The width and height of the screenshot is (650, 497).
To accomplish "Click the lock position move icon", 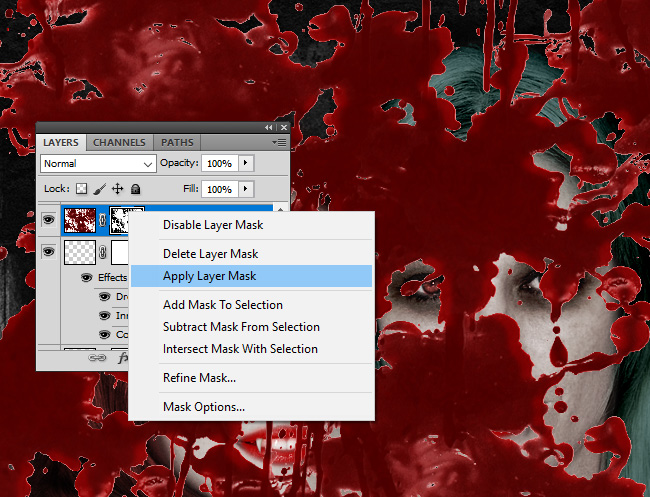I will (117, 189).
